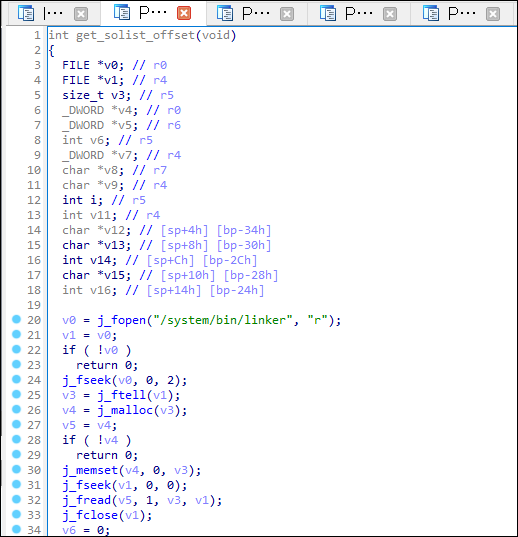Toggle breakpoint dot on line 32
Screen dimensions: 518x537
16,499
